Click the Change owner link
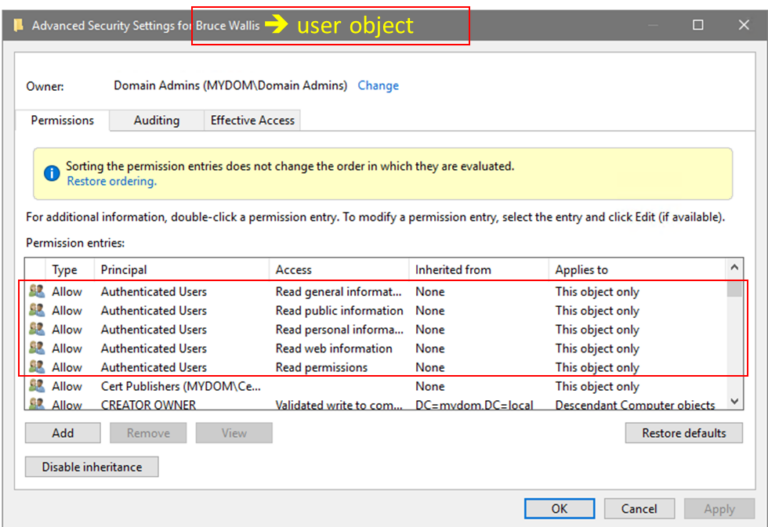Image resolution: width=768 pixels, height=527 pixels. pos(378,85)
